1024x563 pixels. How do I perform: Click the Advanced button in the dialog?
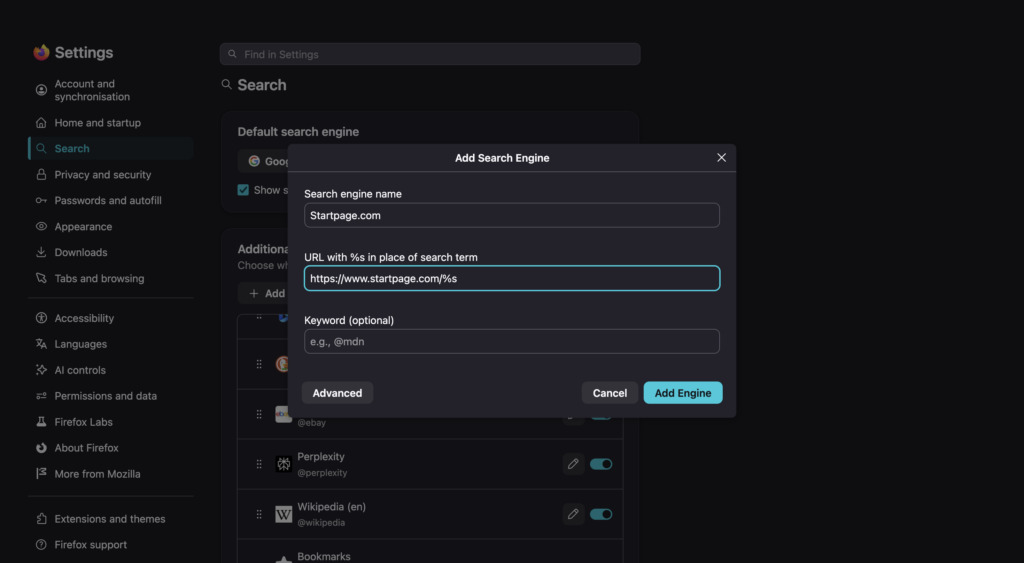click(x=337, y=393)
